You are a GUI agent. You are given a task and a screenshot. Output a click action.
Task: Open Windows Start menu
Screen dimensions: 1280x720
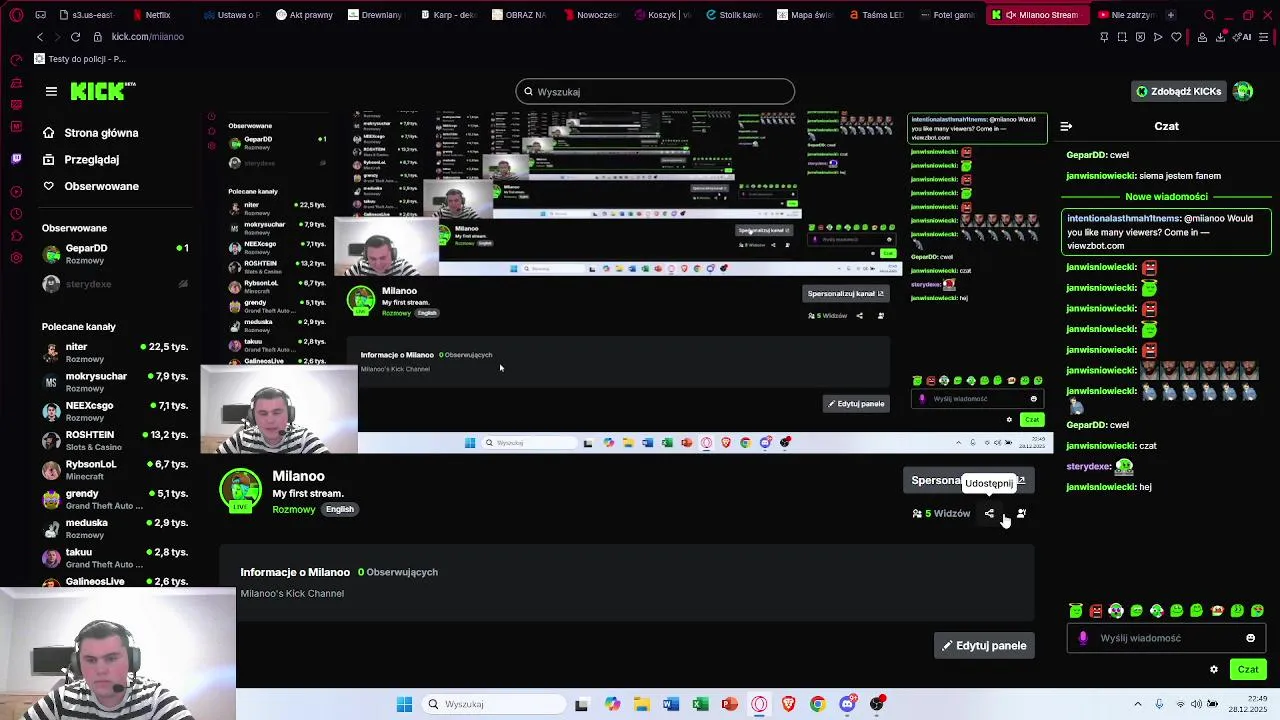pos(404,704)
